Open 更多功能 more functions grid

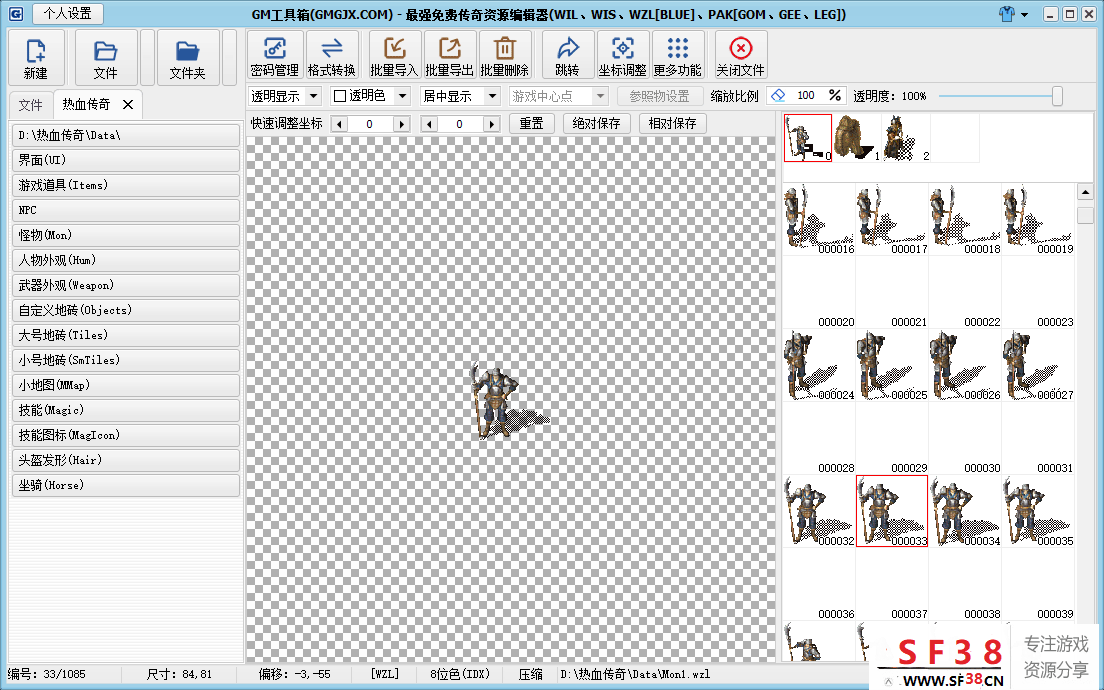coord(677,56)
